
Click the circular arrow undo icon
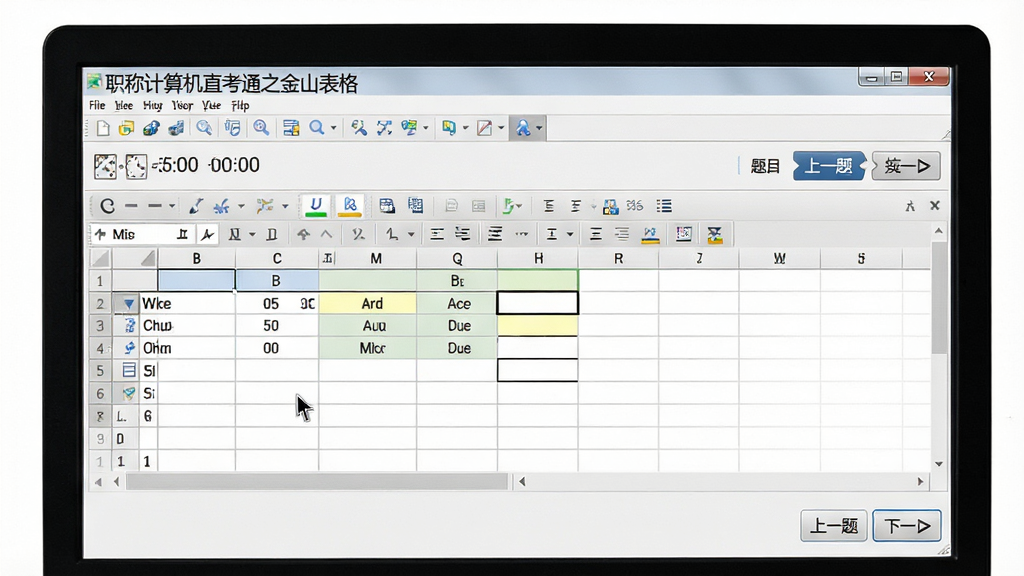point(108,206)
